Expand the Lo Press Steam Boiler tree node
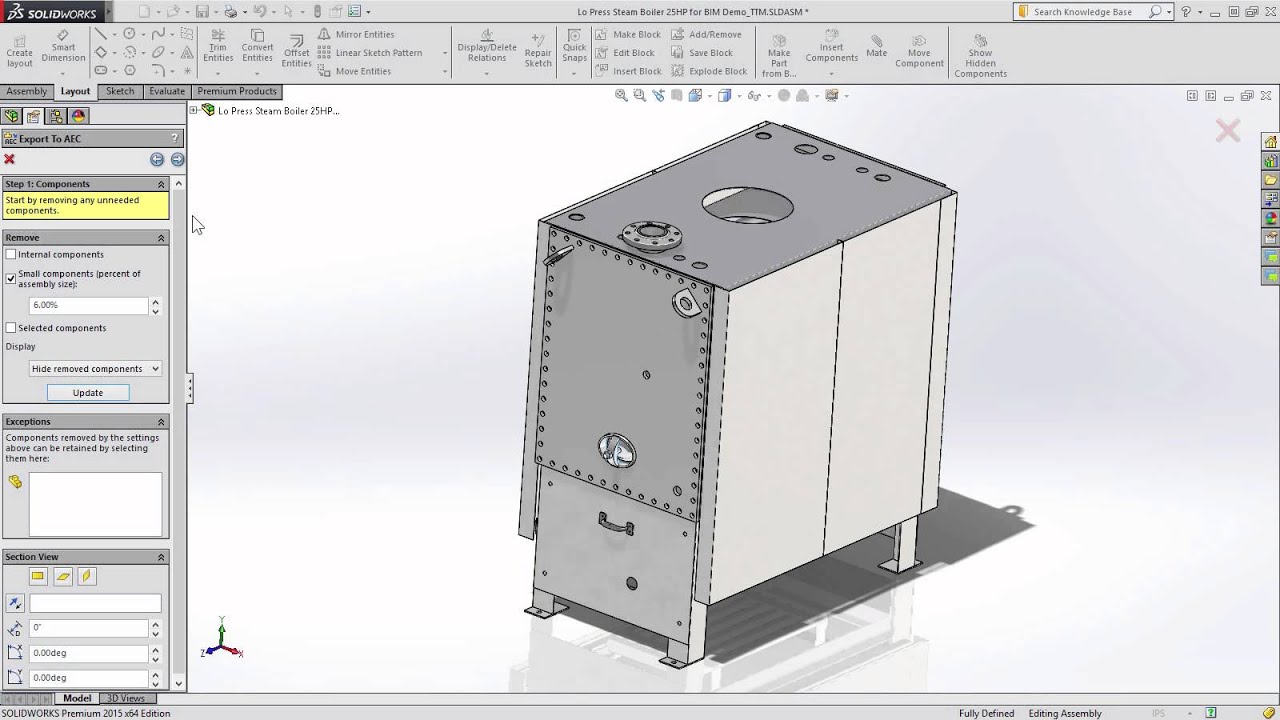The height and width of the screenshot is (720, 1280). (x=194, y=110)
